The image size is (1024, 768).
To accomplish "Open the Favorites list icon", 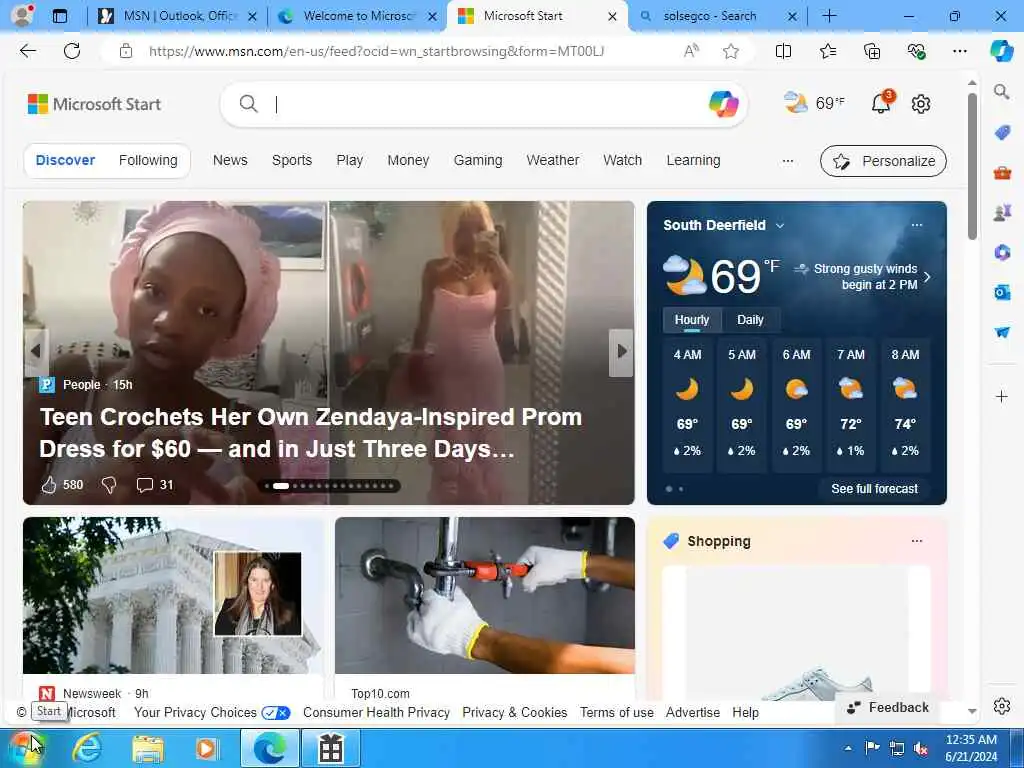I will [x=827, y=51].
